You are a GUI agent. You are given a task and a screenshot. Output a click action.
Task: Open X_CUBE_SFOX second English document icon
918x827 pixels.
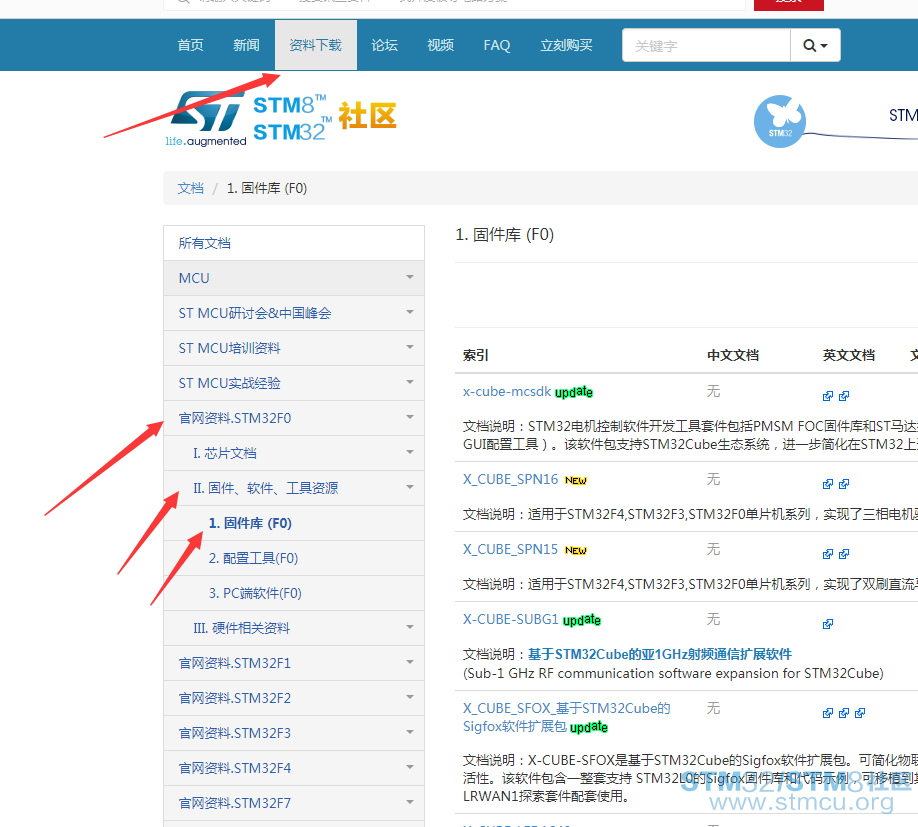pos(844,713)
